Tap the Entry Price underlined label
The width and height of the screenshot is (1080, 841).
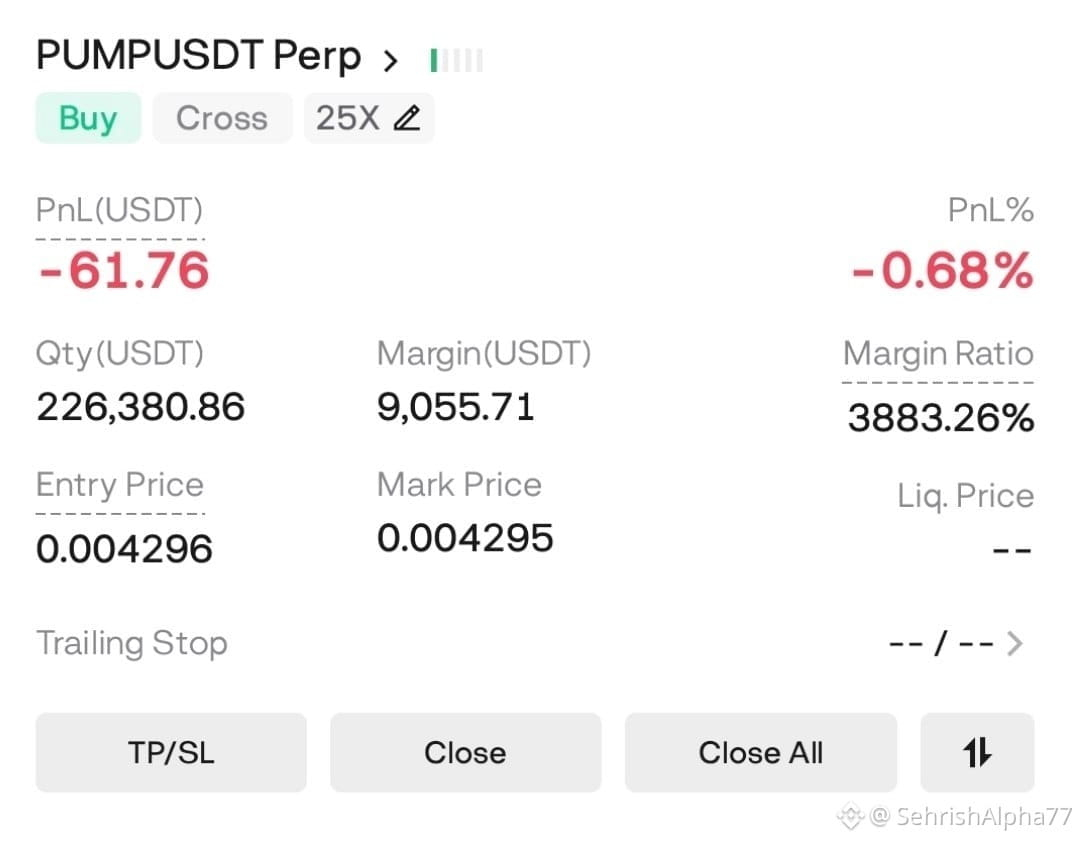(x=120, y=486)
